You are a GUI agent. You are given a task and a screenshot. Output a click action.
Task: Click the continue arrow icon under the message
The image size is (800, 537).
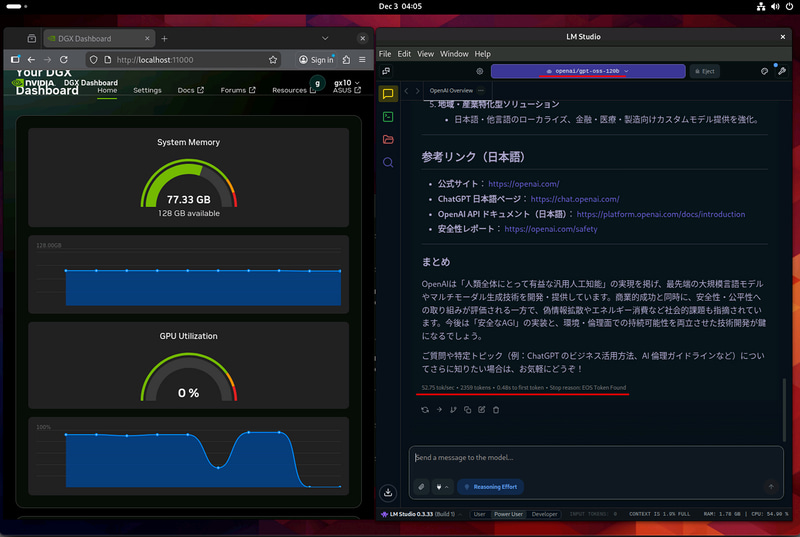pos(439,410)
